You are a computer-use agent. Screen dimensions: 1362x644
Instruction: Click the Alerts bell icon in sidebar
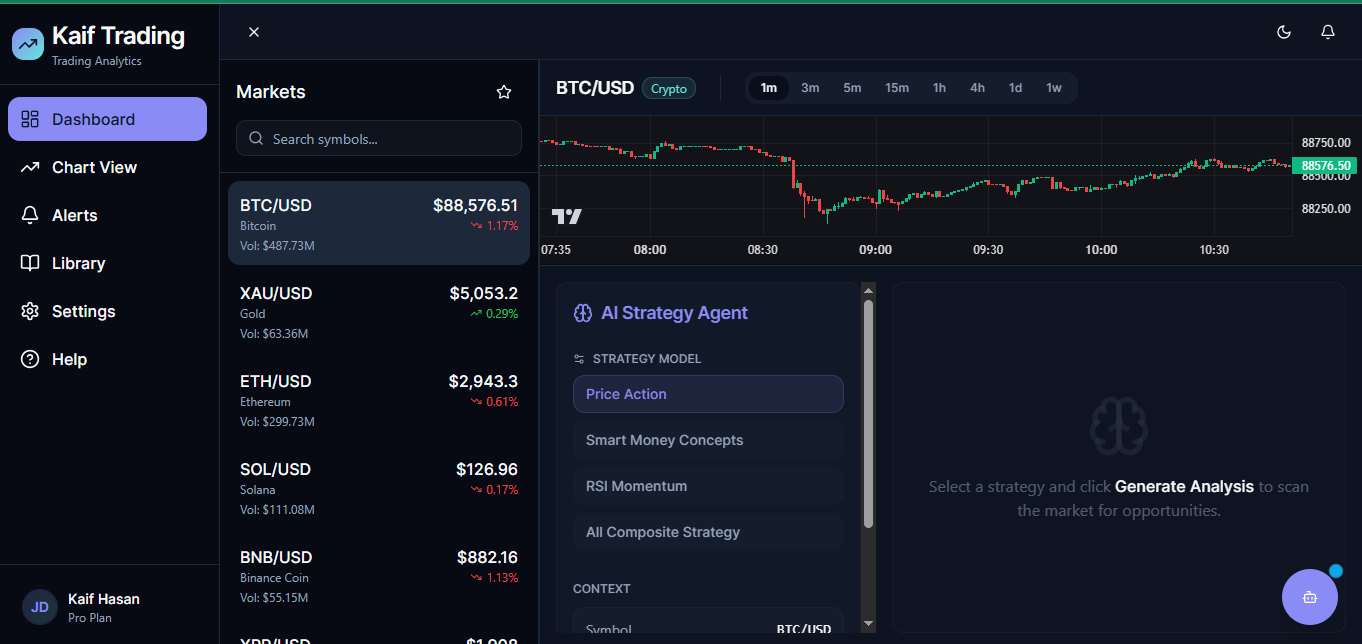pyautogui.click(x=30, y=215)
